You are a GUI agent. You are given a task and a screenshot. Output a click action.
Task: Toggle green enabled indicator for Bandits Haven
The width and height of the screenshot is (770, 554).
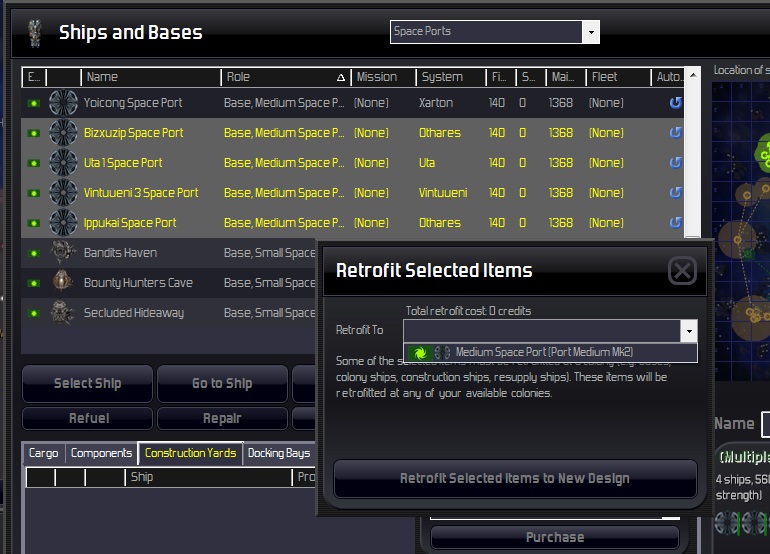click(x=33, y=253)
